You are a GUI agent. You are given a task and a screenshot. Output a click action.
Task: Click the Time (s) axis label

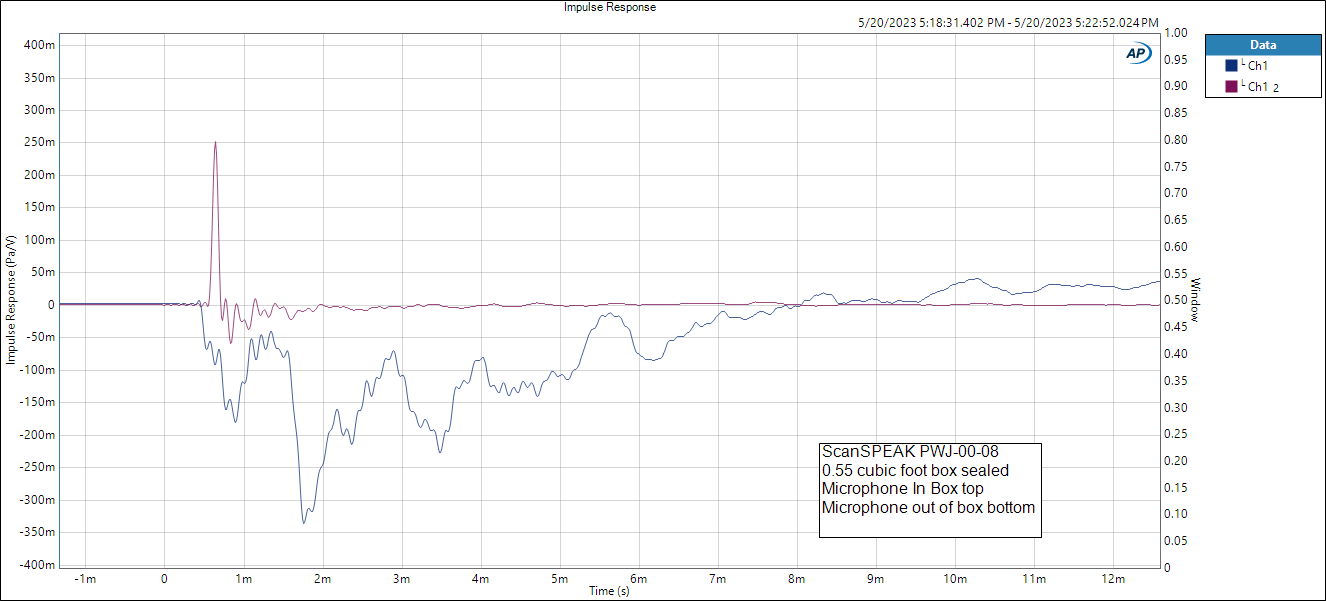tap(610, 592)
